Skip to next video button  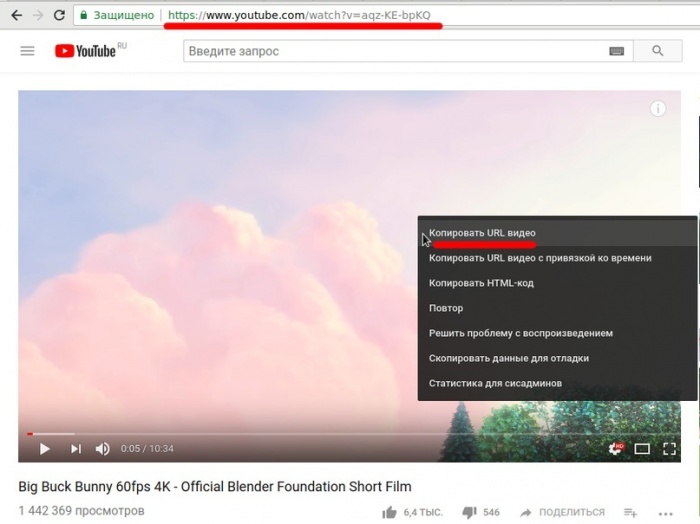[x=76, y=449]
